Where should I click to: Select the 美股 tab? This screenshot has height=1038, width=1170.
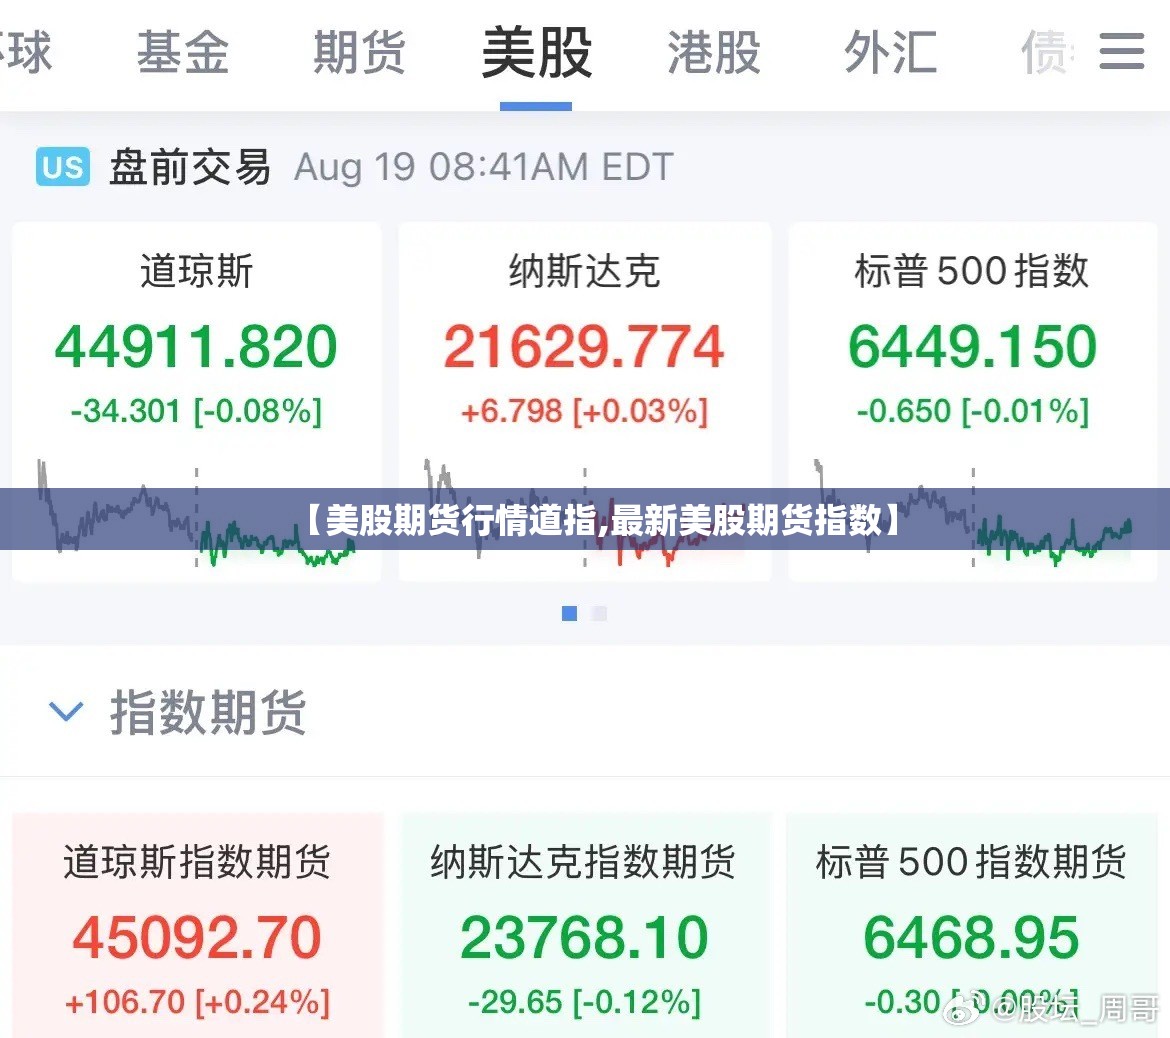[536, 52]
